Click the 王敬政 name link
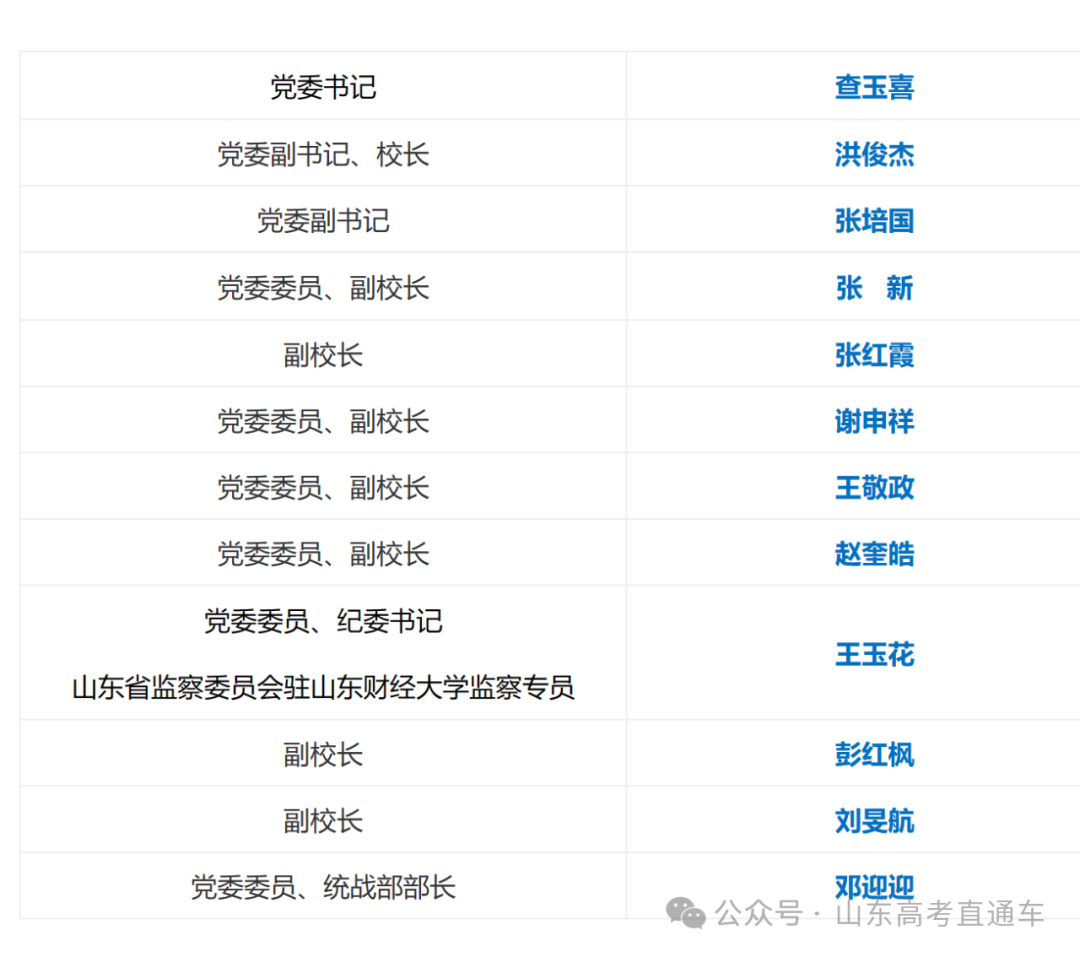 point(874,487)
